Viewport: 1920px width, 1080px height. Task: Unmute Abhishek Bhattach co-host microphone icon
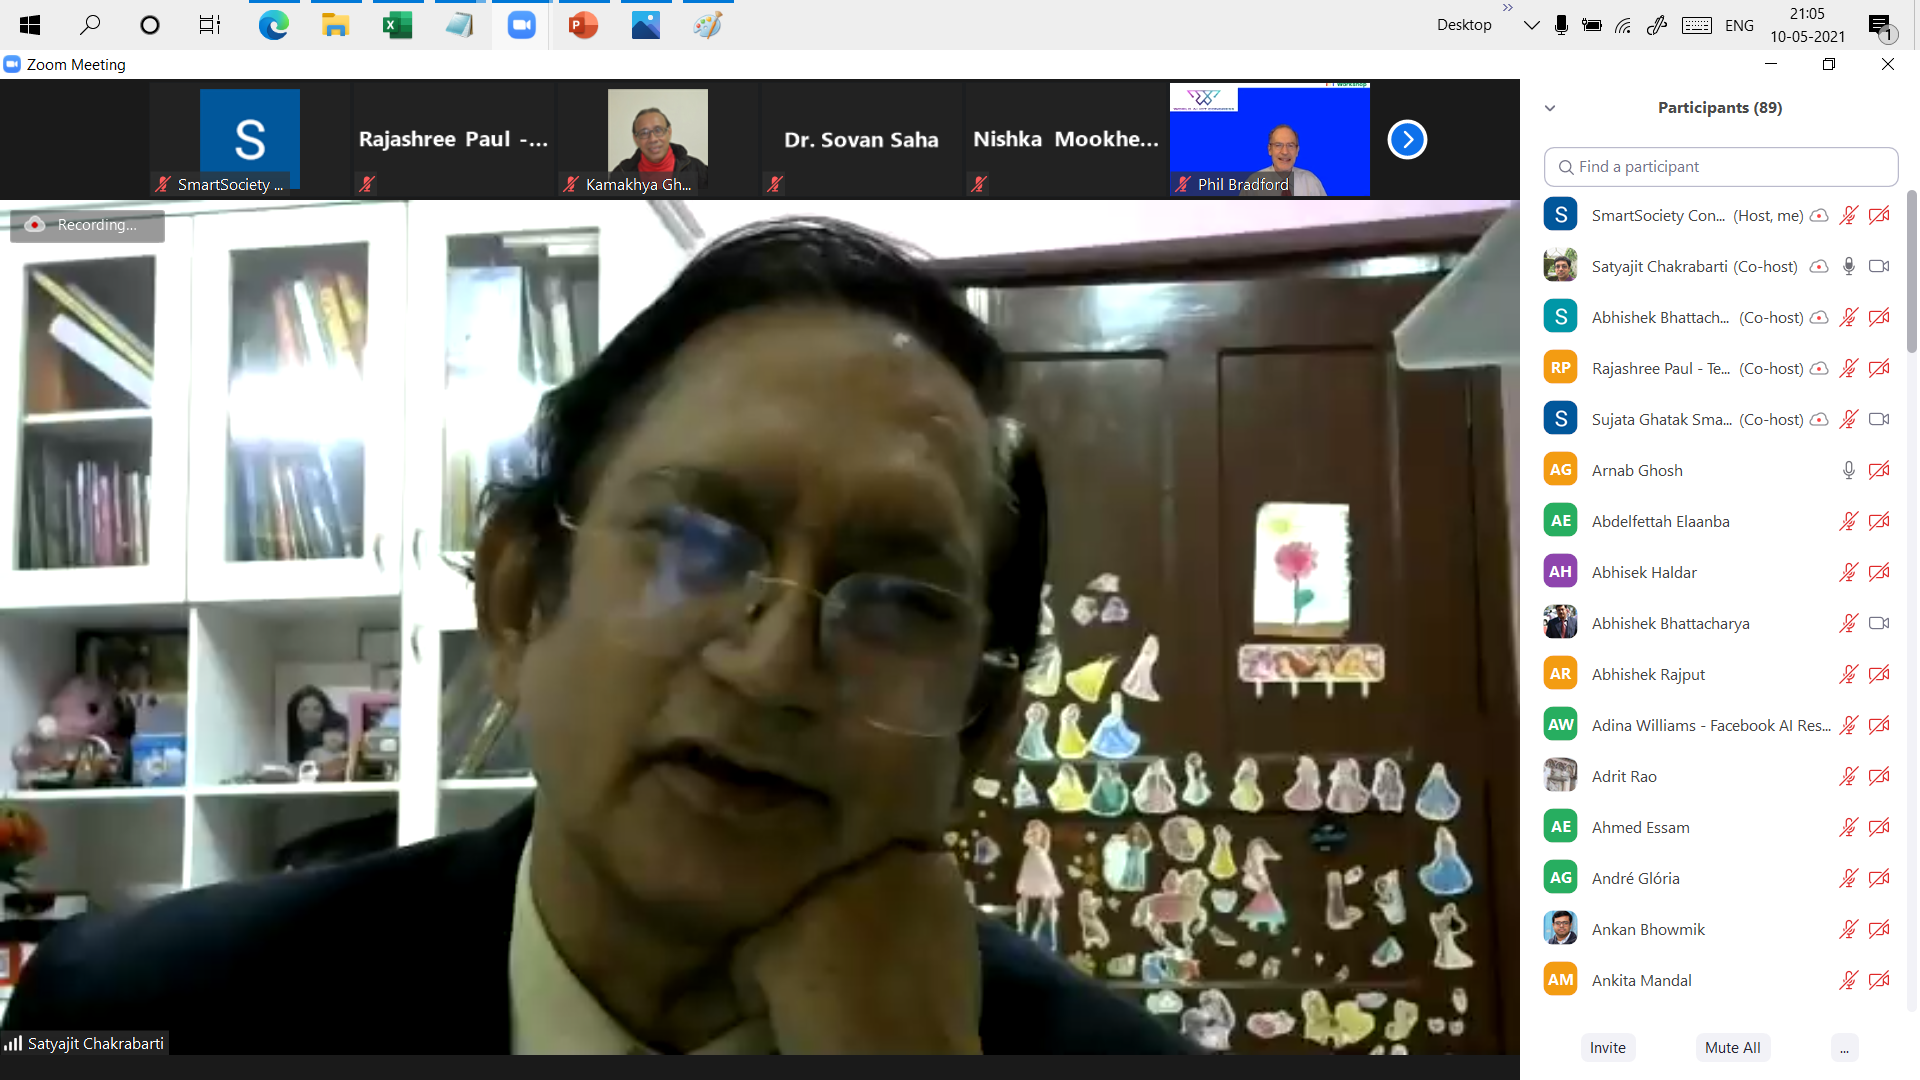point(1848,317)
